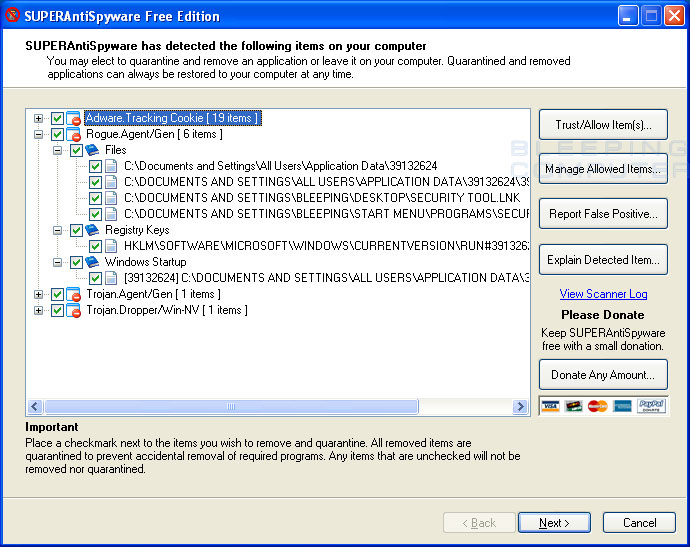The height and width of the screenshot is (547, 690).
Task: Select the Trojan.Agent/Gen [ 1 items ] row
Action: (x=154, y=294)
